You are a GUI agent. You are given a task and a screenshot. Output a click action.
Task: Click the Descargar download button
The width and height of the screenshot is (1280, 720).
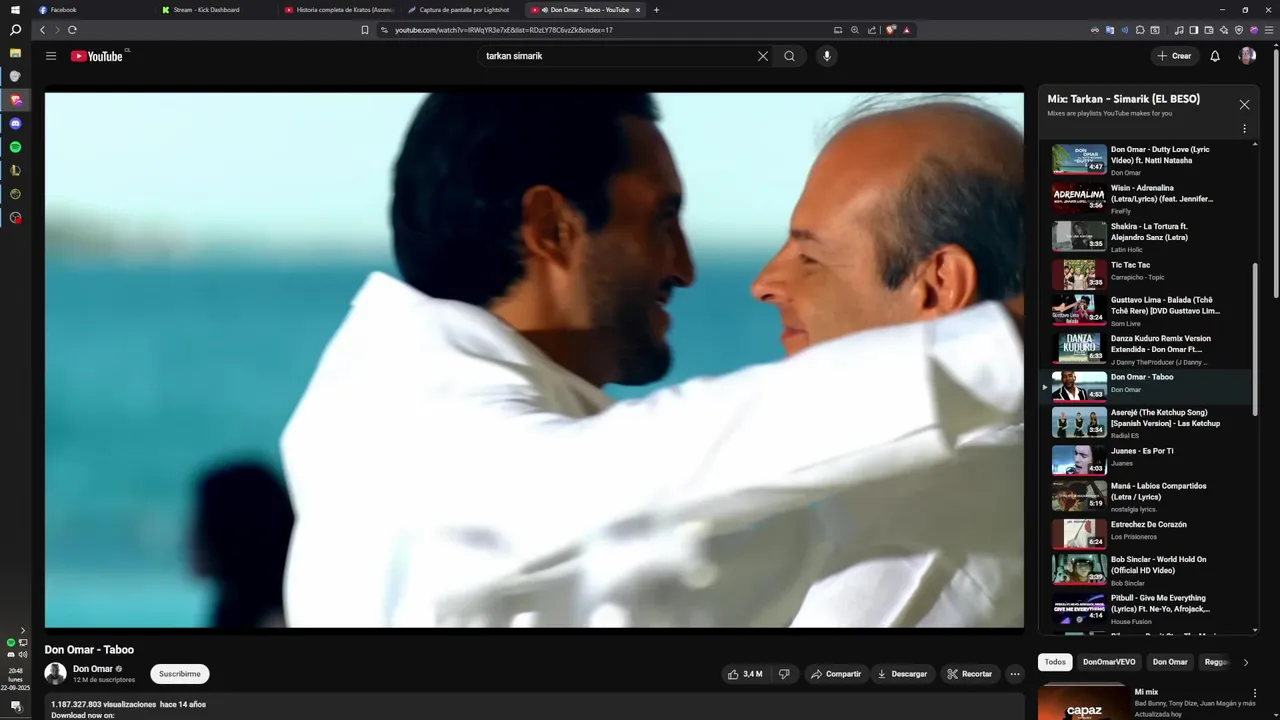[x=903, y=674]
